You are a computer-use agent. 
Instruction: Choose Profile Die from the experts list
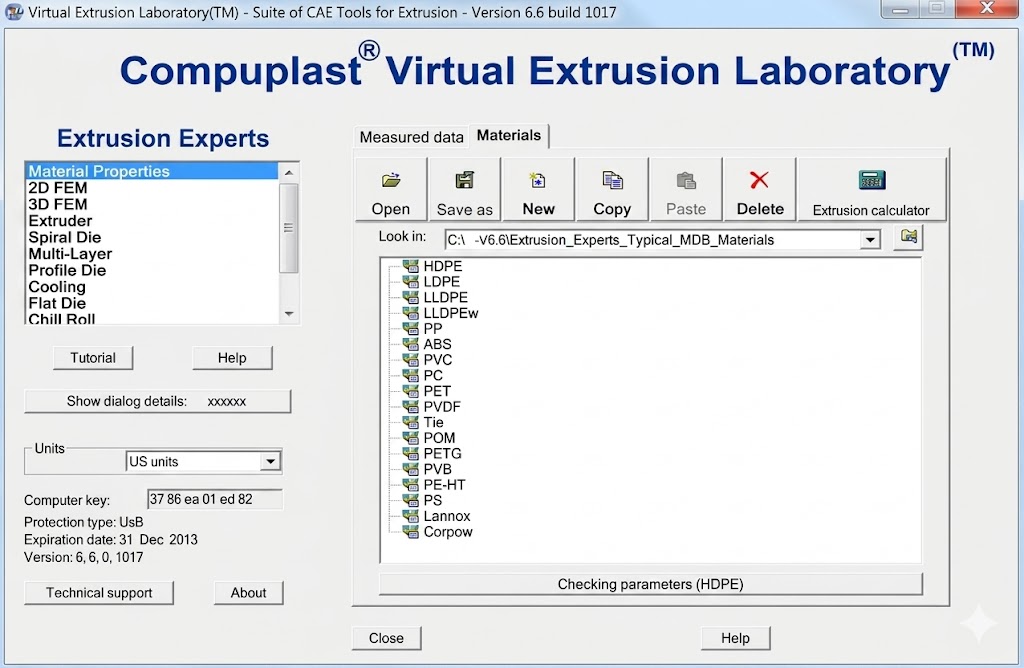[x=152, y=270]
